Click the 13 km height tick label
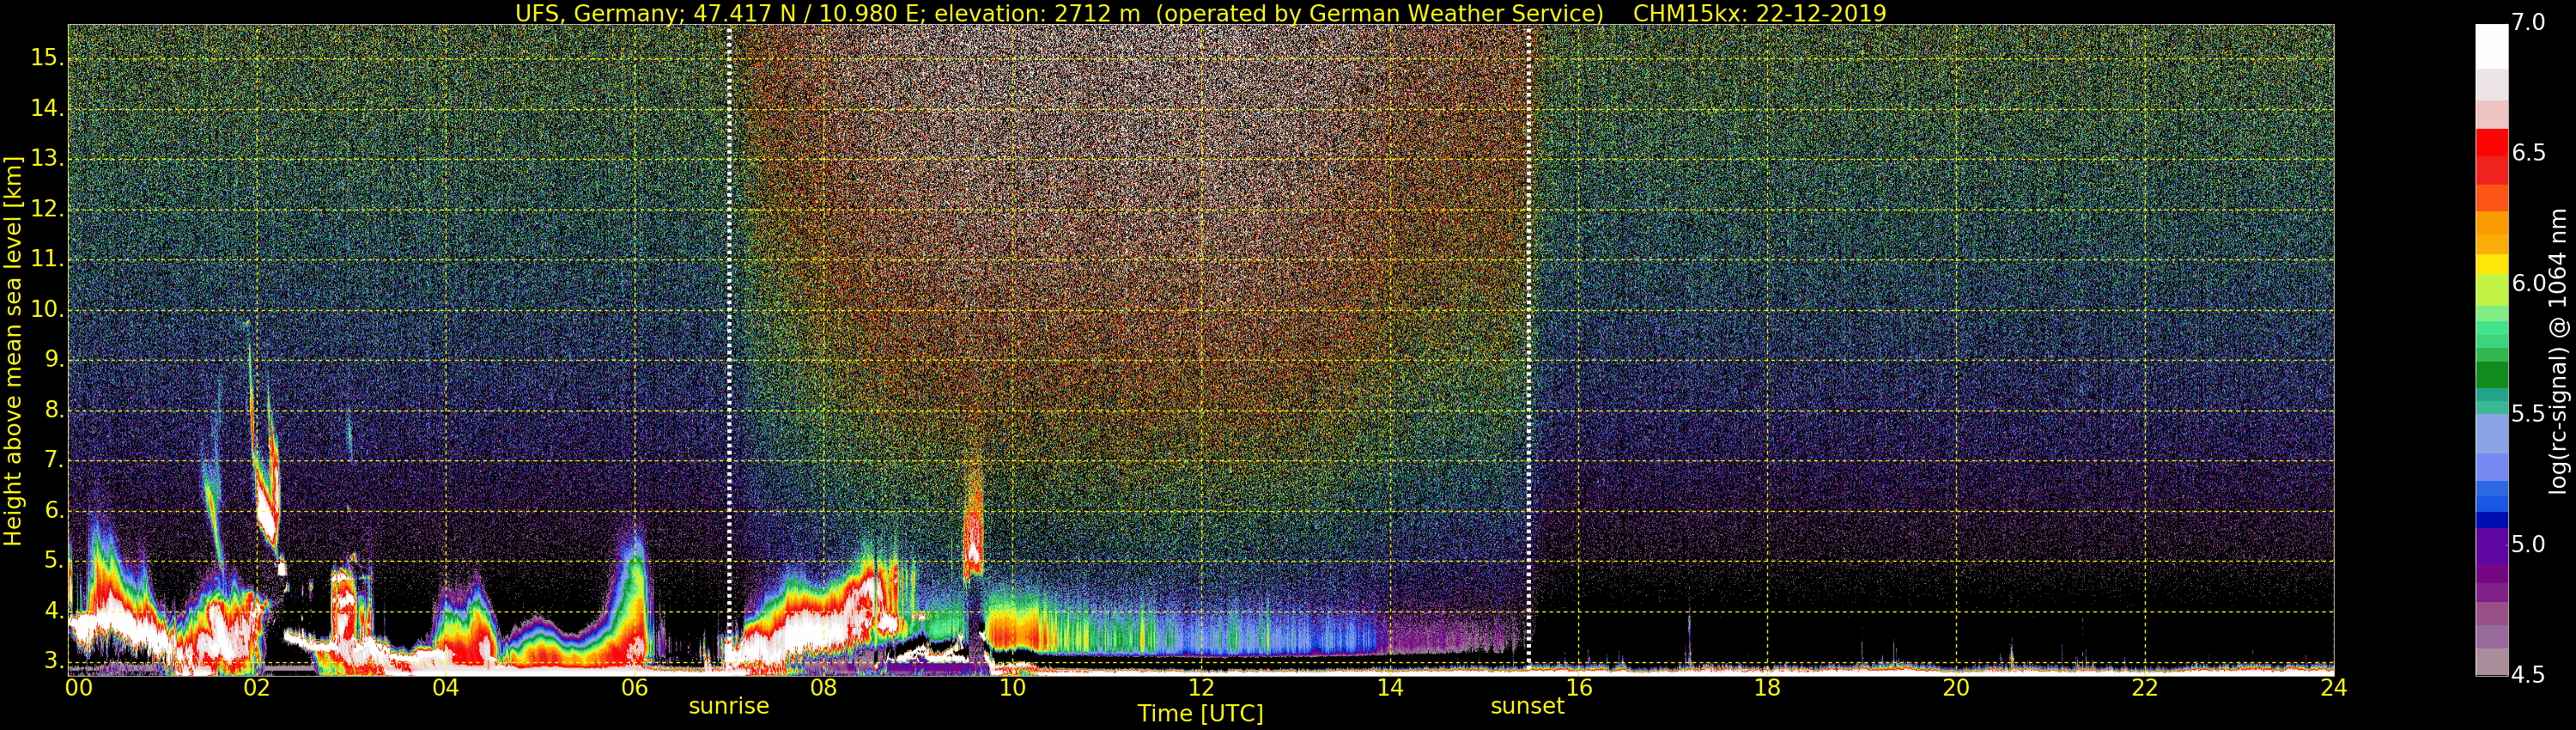Viewport: 2576px width, 730px height. click(48, 158)
